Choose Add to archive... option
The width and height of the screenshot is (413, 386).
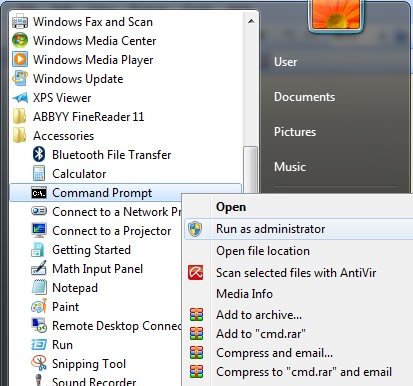259,315
